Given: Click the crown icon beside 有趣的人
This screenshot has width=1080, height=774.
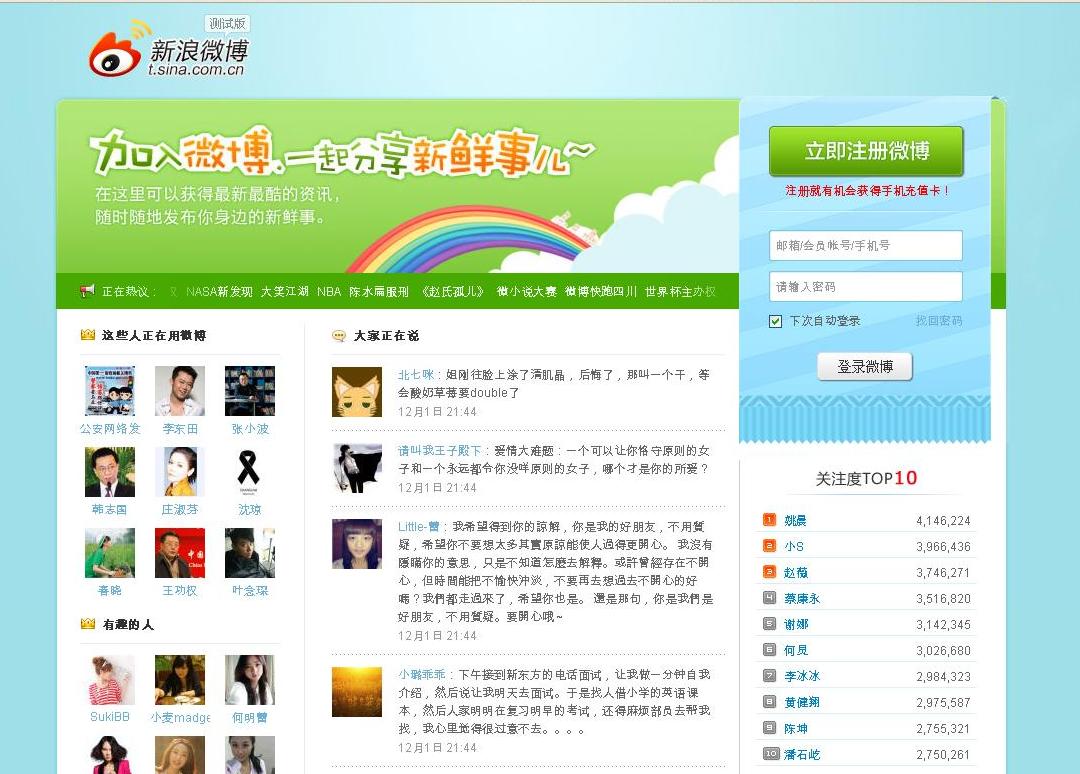Looking at the screenshot, I should 88,624.
